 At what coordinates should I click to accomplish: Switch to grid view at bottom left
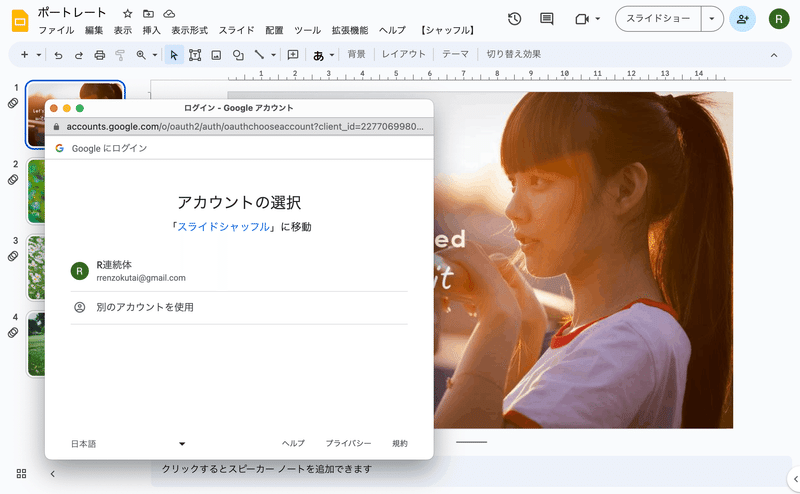[21, 474]
